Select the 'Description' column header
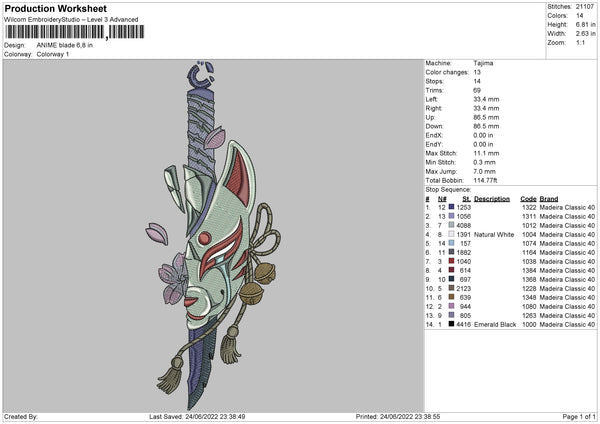Viewport: 600px width, 424px height. click(492, 199)
